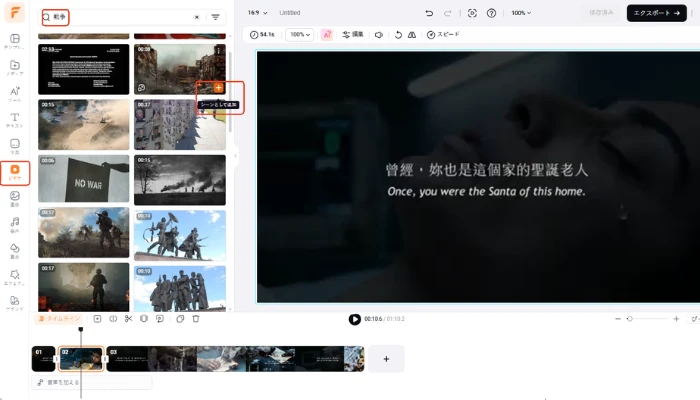Viewport: 700px width, 400px height.
Task: Open the Subtitle panel in sidebar
Action: 15,146
